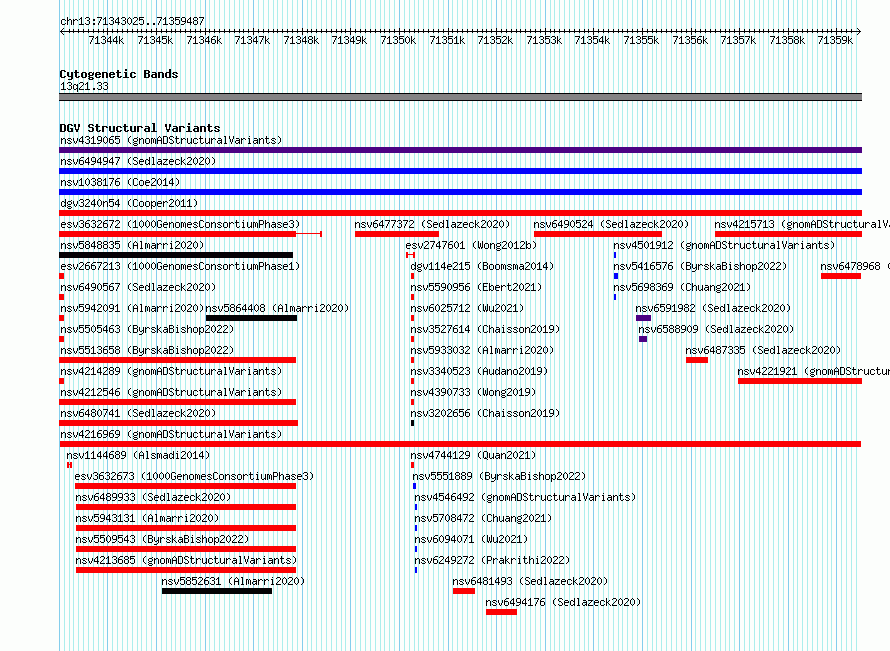890x651 pixels.
Task: Open nsv4501912 gnomADStructuralVariants entry
Action: 724,245
